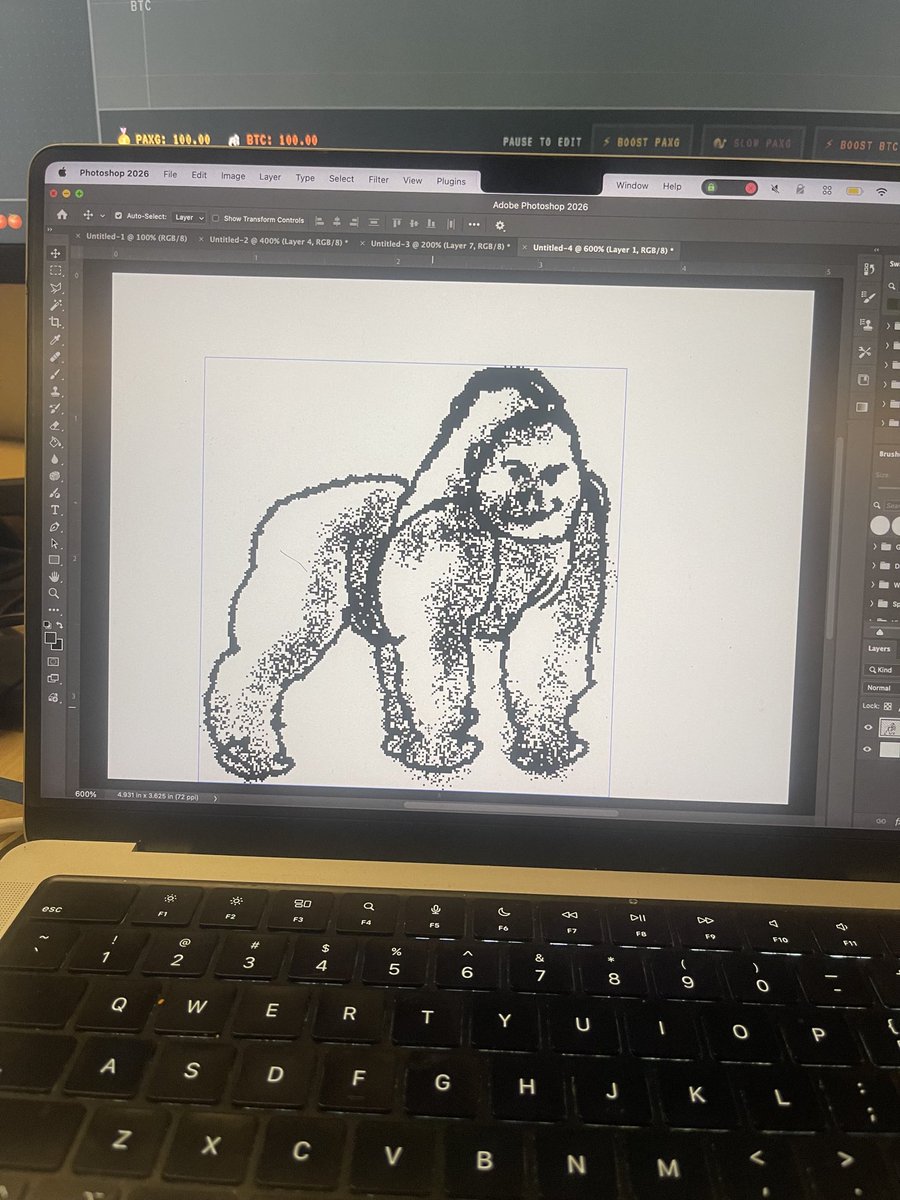
Task: Select the Magic Wand tool
Action: click(x=55, y=304)
